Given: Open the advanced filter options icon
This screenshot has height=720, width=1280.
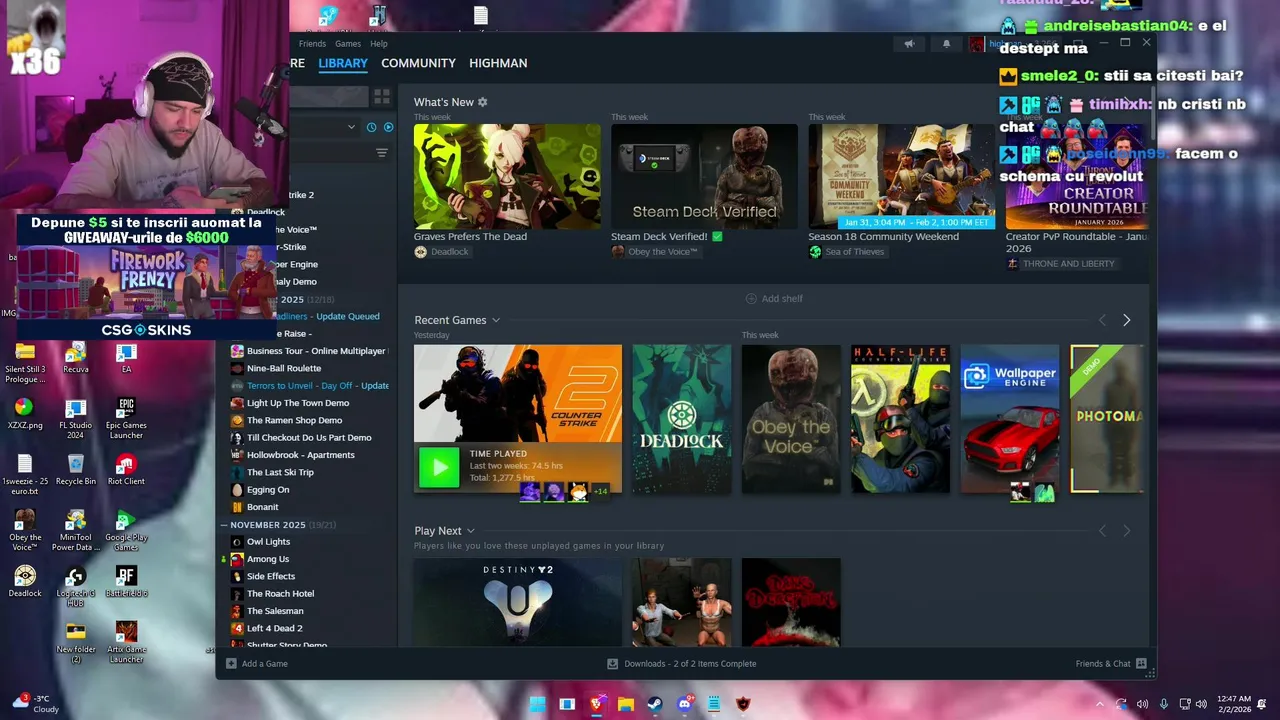Looking at the screenshot, I should 381,153.
